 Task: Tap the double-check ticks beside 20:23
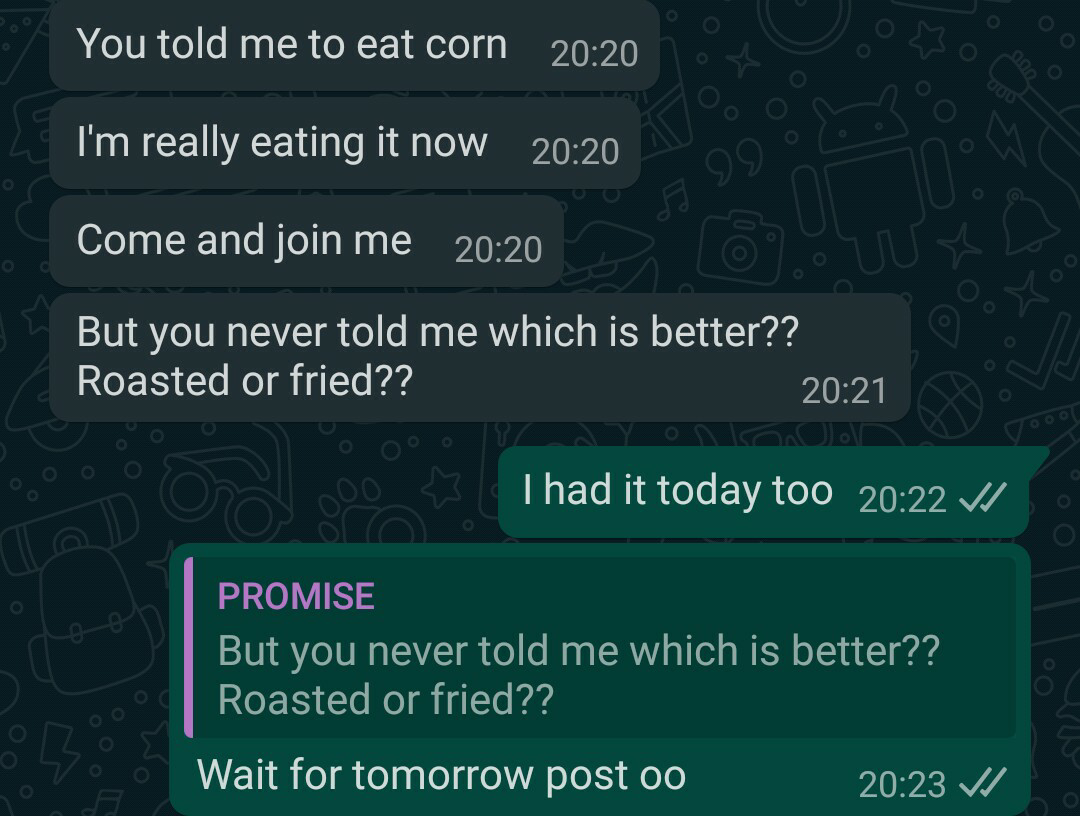tap(981, 784)
